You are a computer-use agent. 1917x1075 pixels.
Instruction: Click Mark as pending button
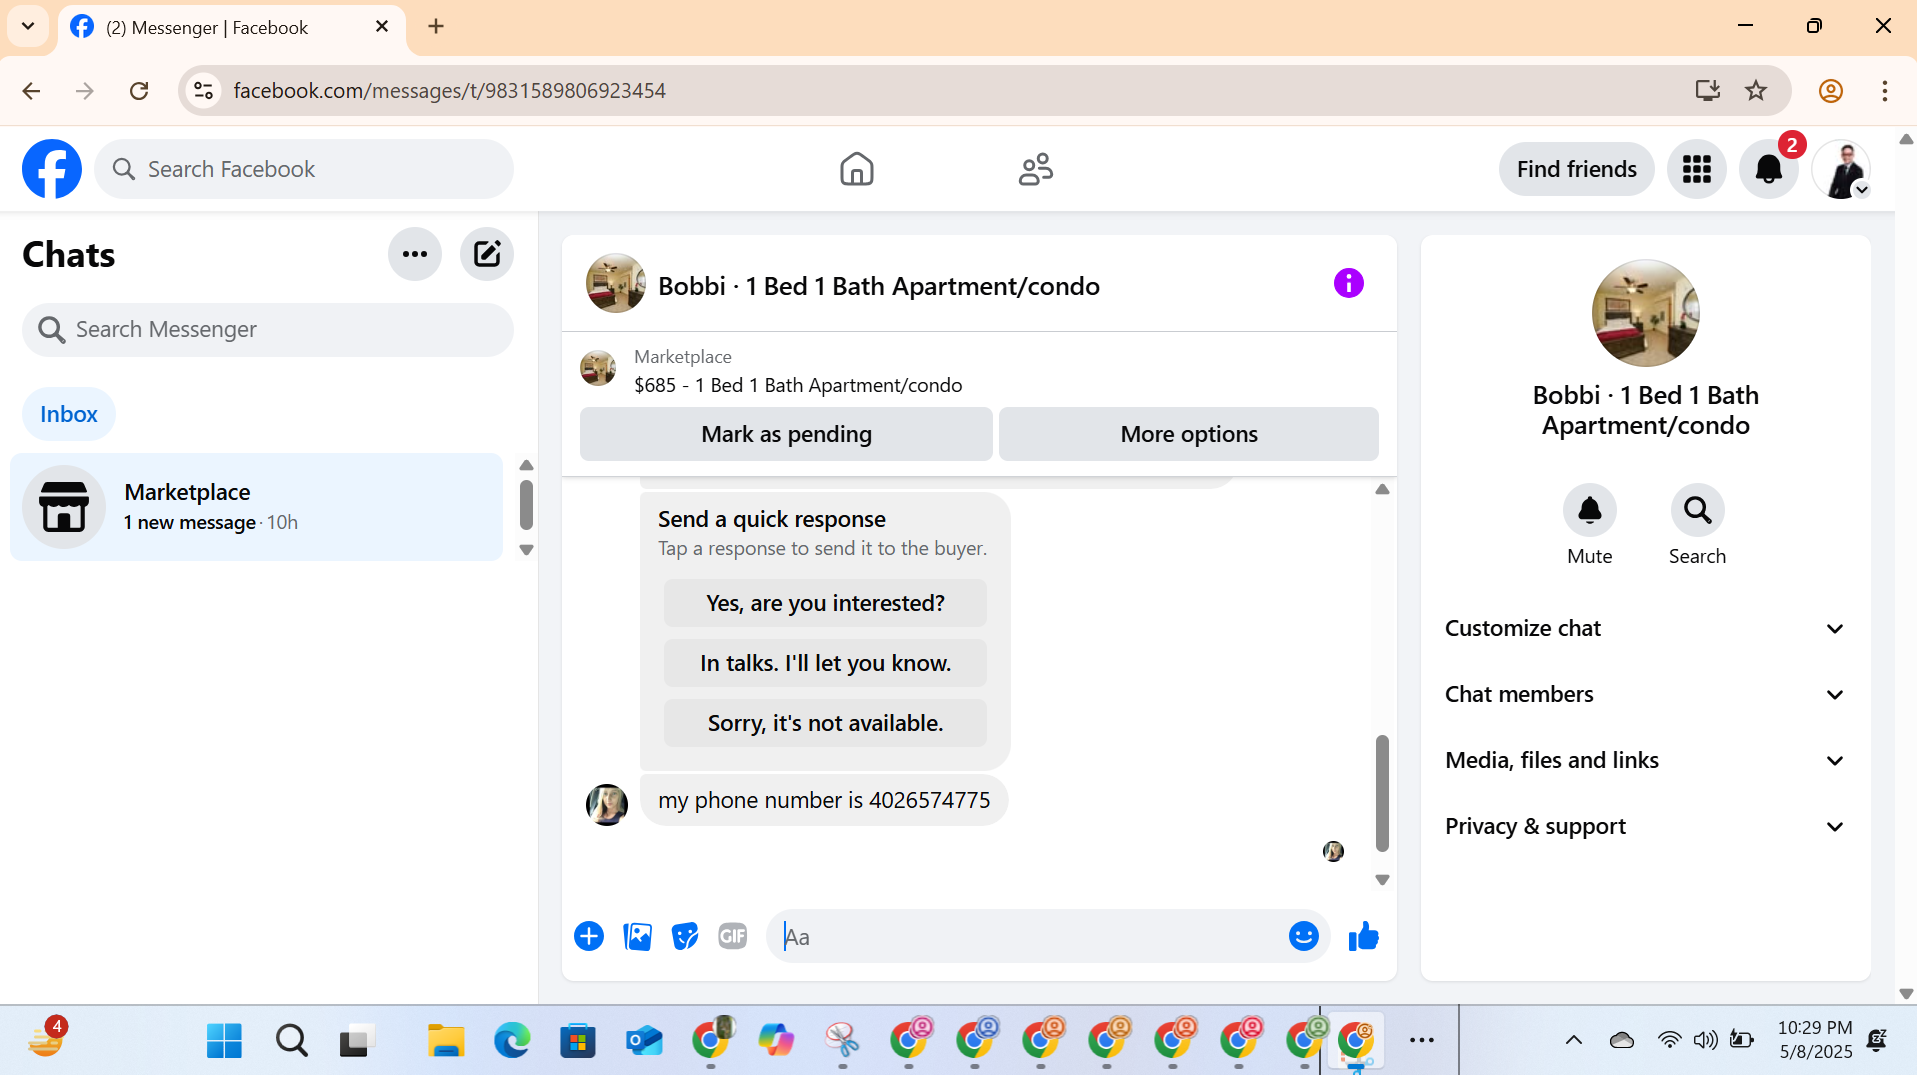click(x=786, y=434)
